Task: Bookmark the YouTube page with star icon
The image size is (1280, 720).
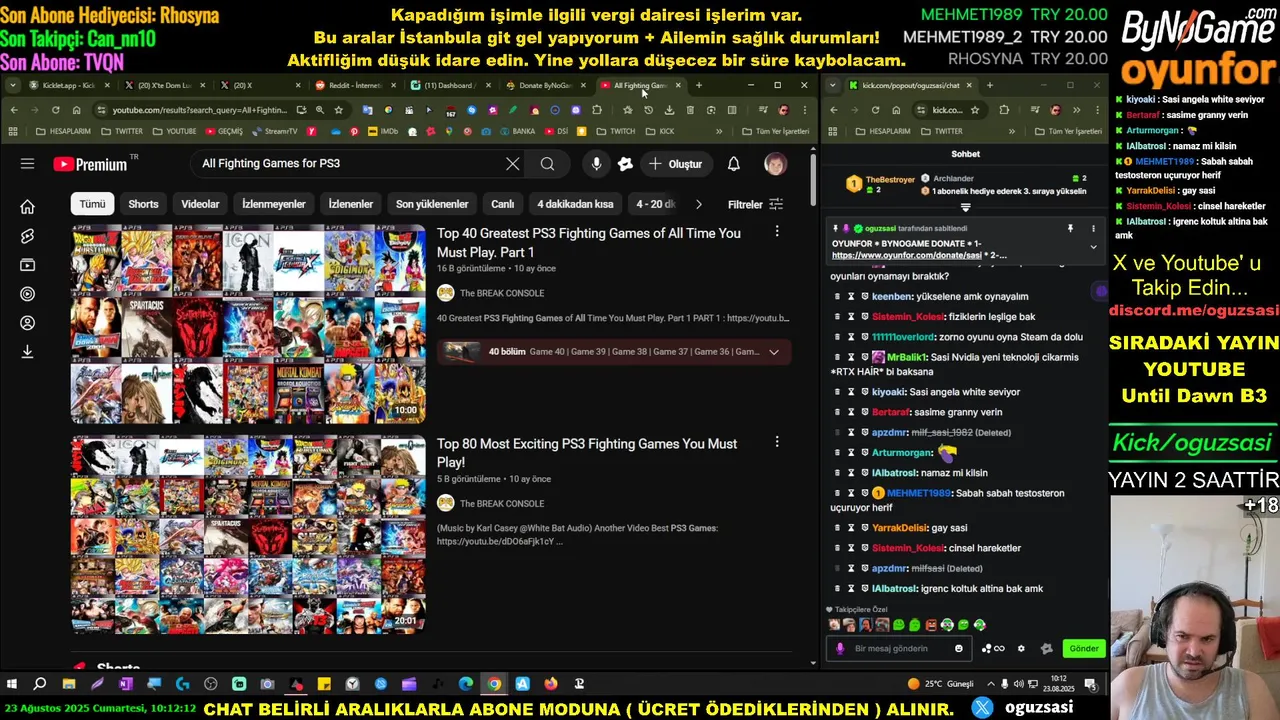Action: point(338,110)
